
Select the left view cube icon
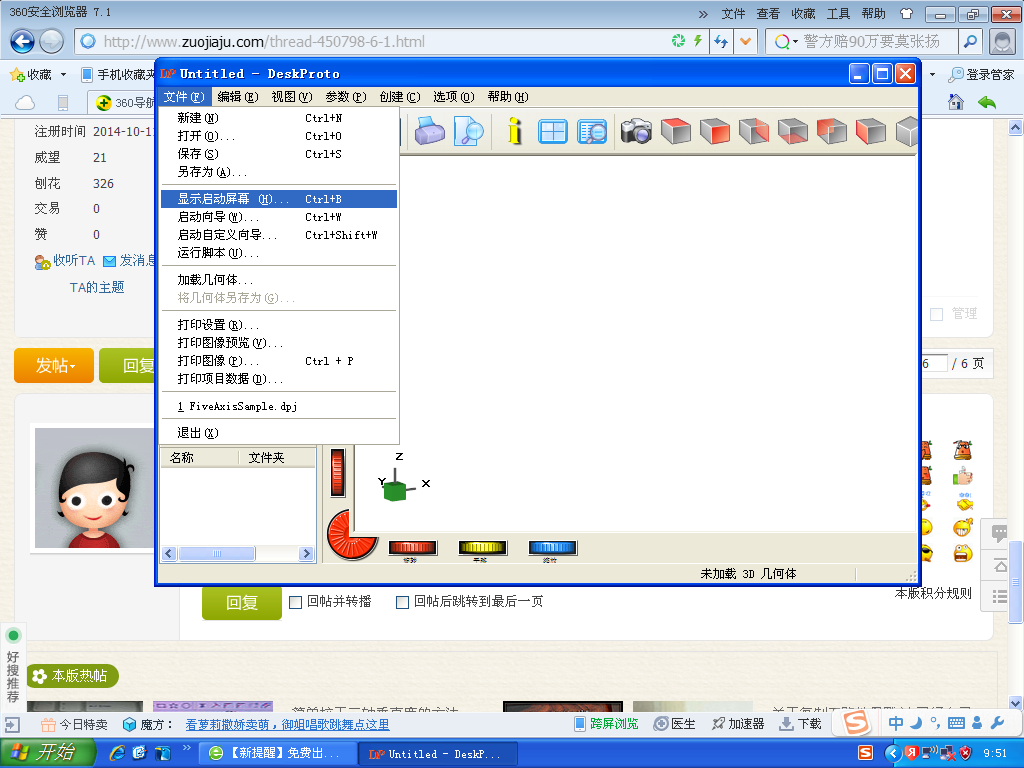pyautogui.click(x=871, y=131)
